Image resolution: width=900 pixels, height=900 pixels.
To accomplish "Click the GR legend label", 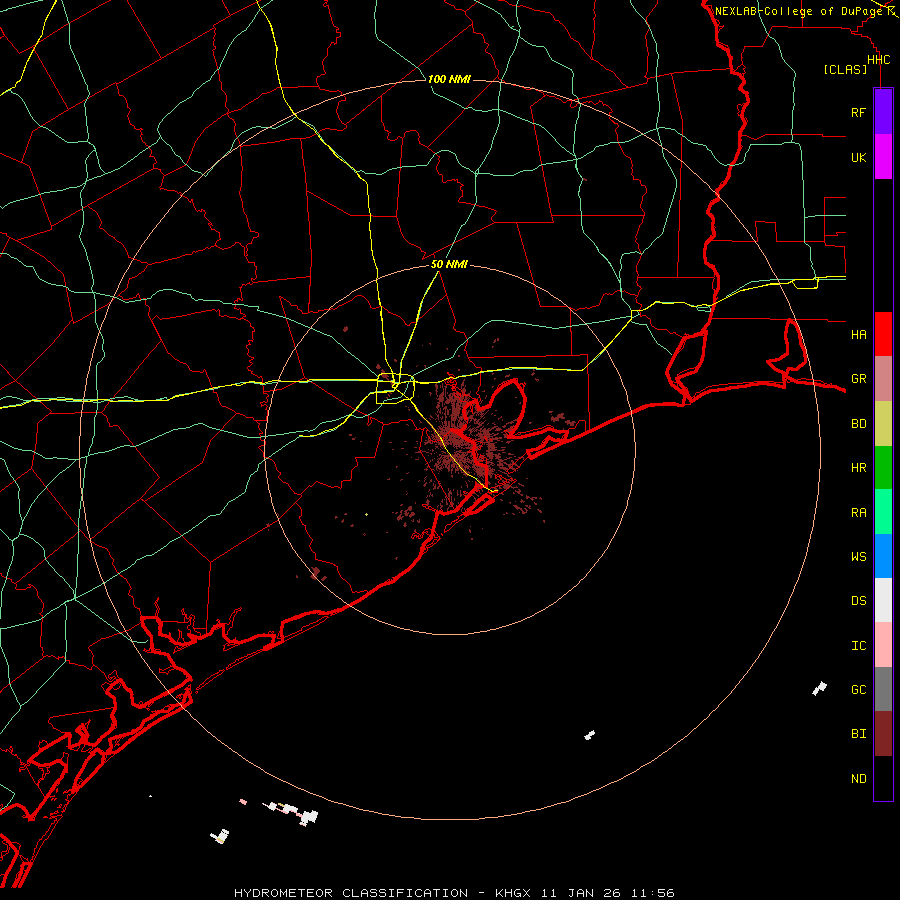I will [858, 379].
